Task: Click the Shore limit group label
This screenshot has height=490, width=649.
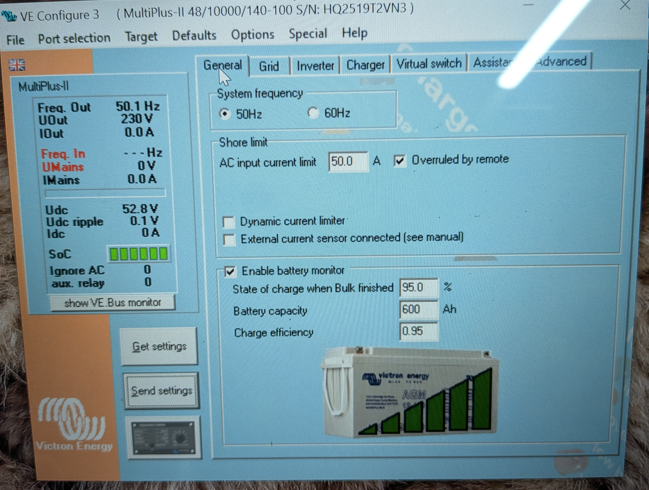Action: click(243, 143)
